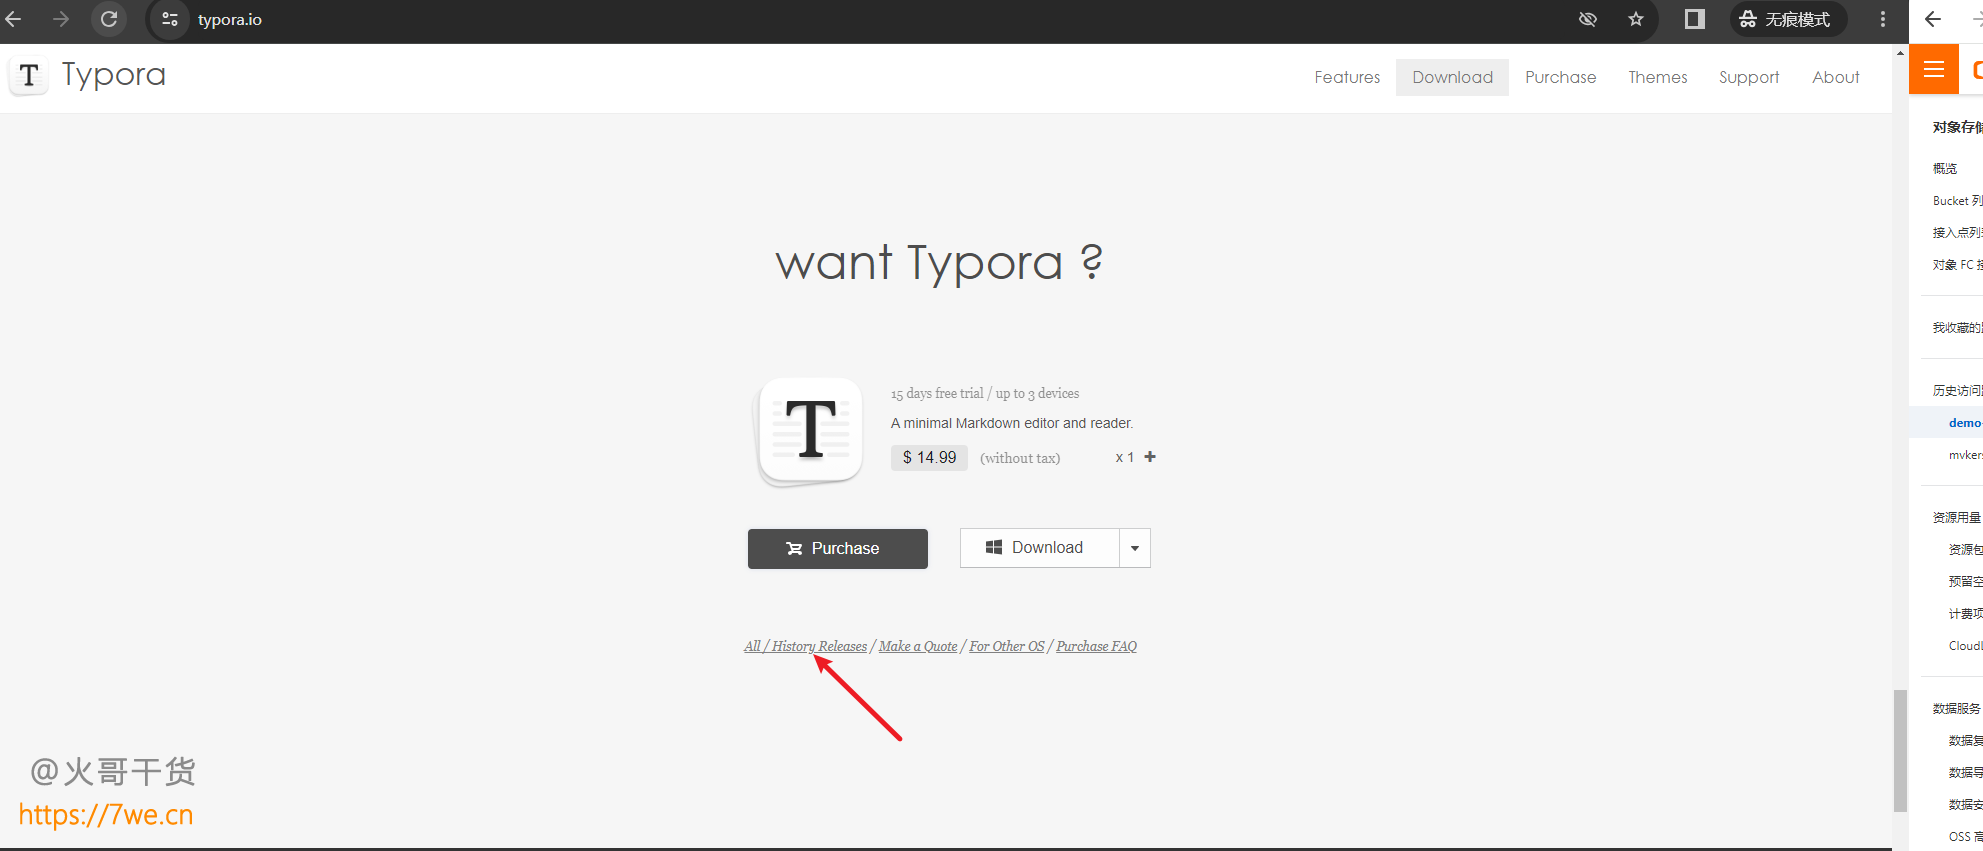Open the browser side panel icon

pyautogui.click(x=1694, y=19)
